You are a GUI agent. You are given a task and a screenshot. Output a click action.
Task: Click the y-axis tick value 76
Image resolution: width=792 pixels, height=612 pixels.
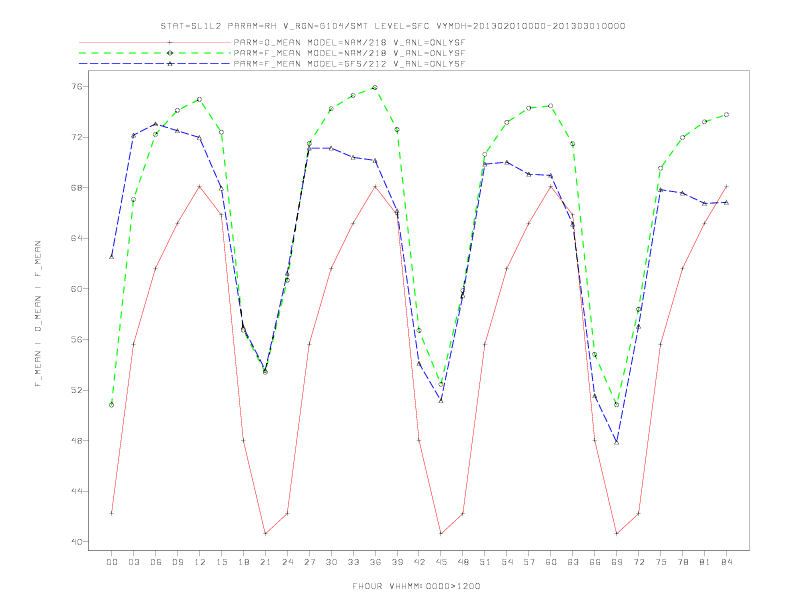[77, 86]
